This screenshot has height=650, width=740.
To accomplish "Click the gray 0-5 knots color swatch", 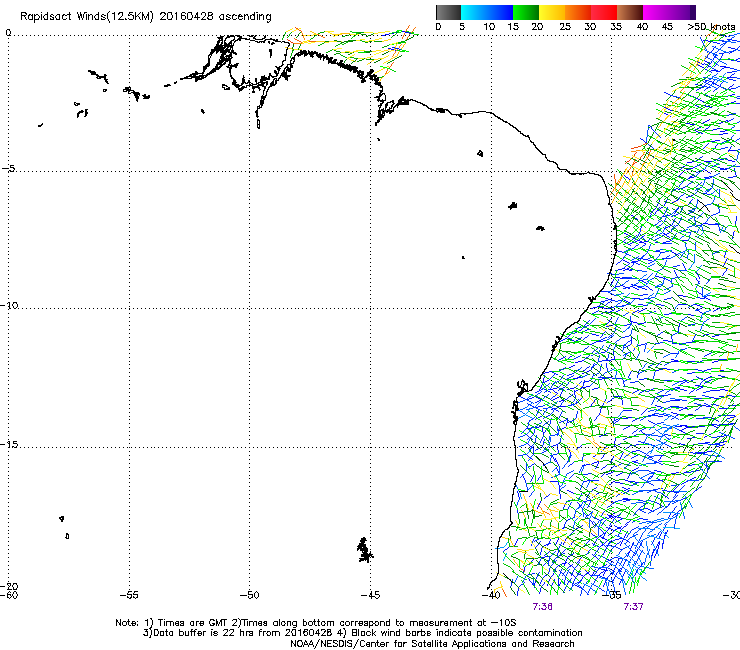I will click(x=448, y=12).
